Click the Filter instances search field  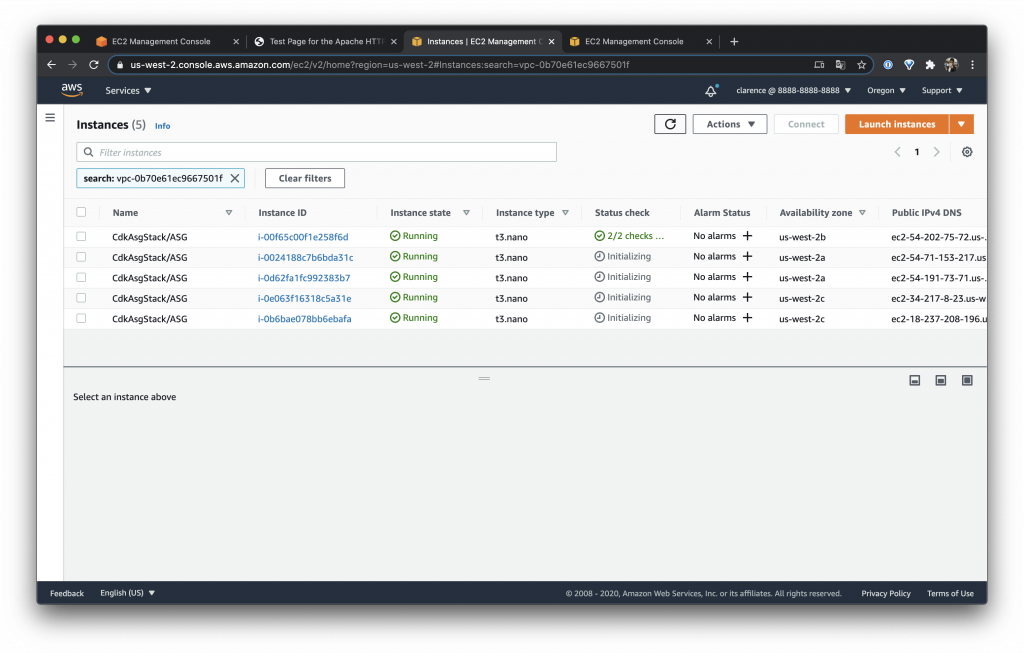pos(316,152)
